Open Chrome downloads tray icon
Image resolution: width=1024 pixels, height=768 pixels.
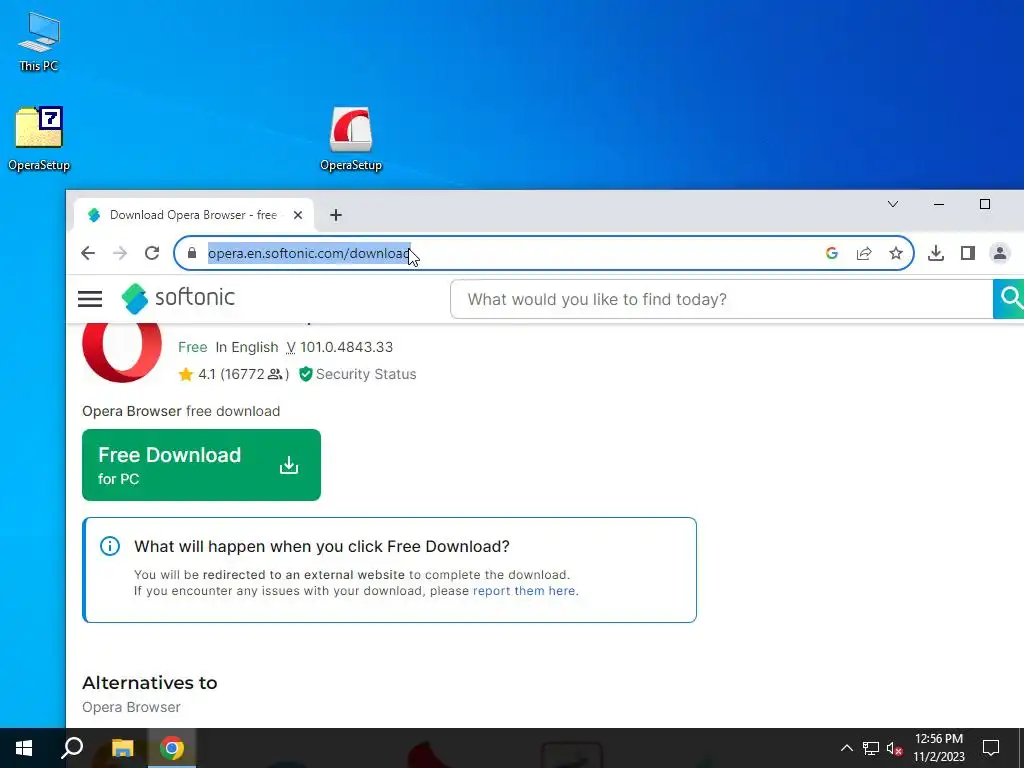[x=936, y=253]
